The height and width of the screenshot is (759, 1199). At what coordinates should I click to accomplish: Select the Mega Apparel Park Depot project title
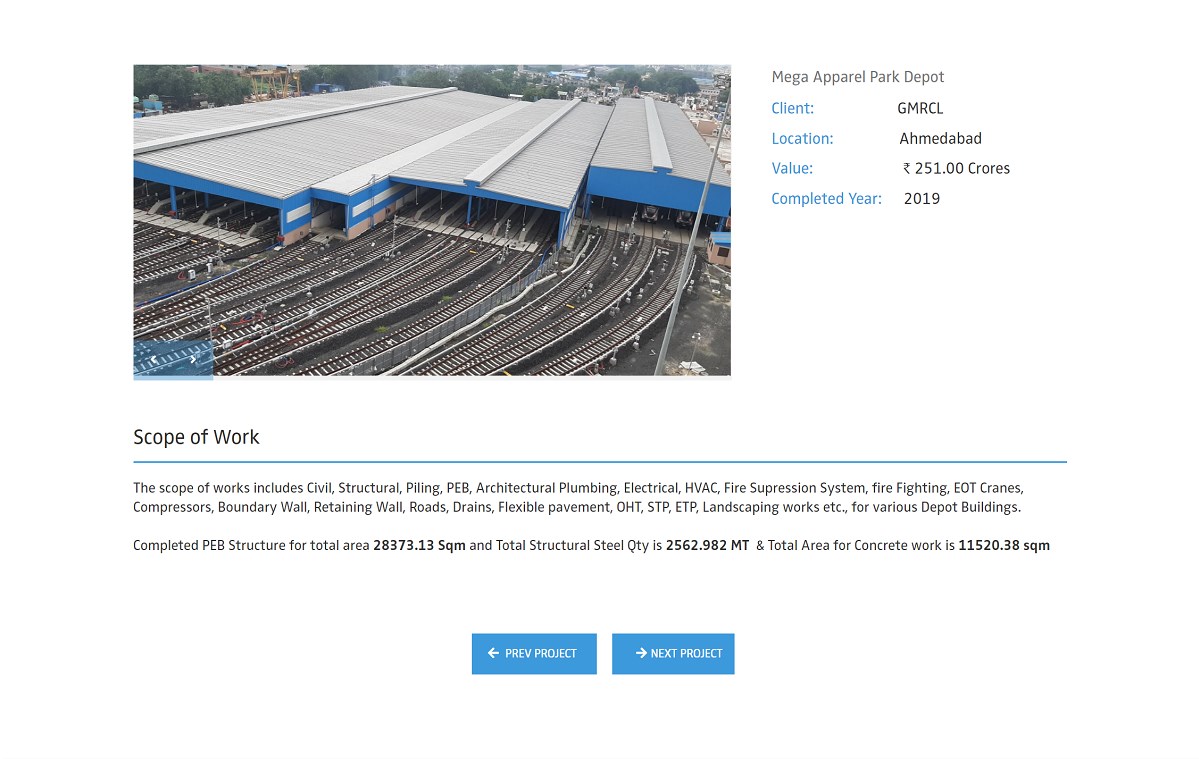857,76
